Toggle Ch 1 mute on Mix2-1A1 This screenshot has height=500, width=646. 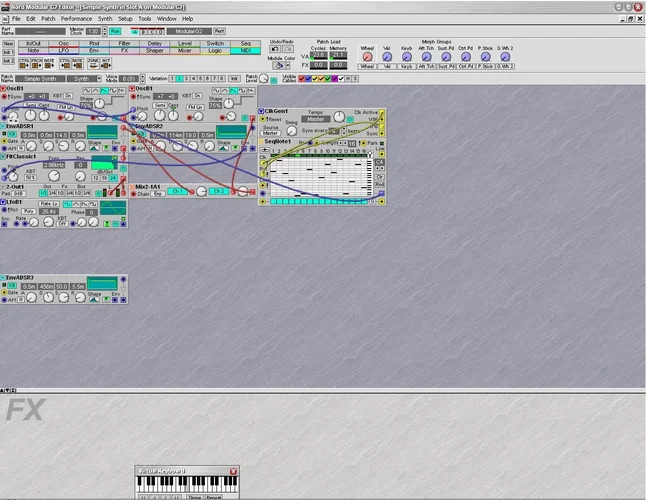(x=177, y=191)
